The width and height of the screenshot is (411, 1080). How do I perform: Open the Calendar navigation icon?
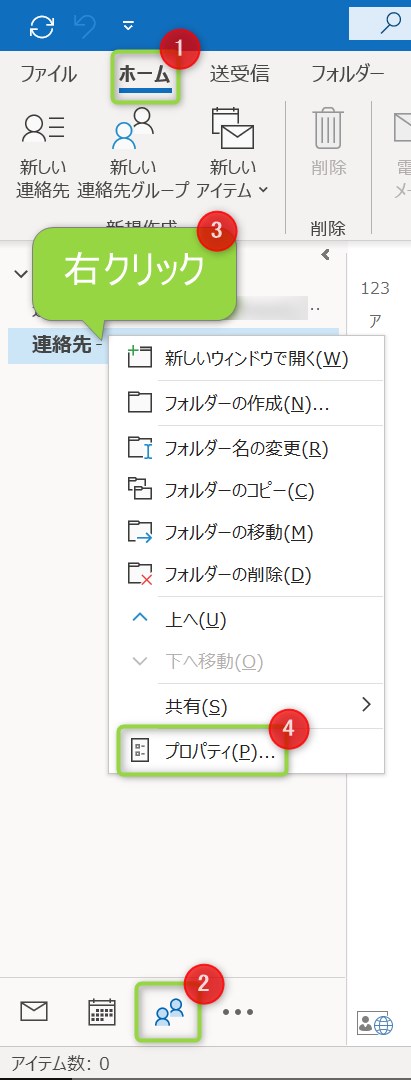(103, 1011)
